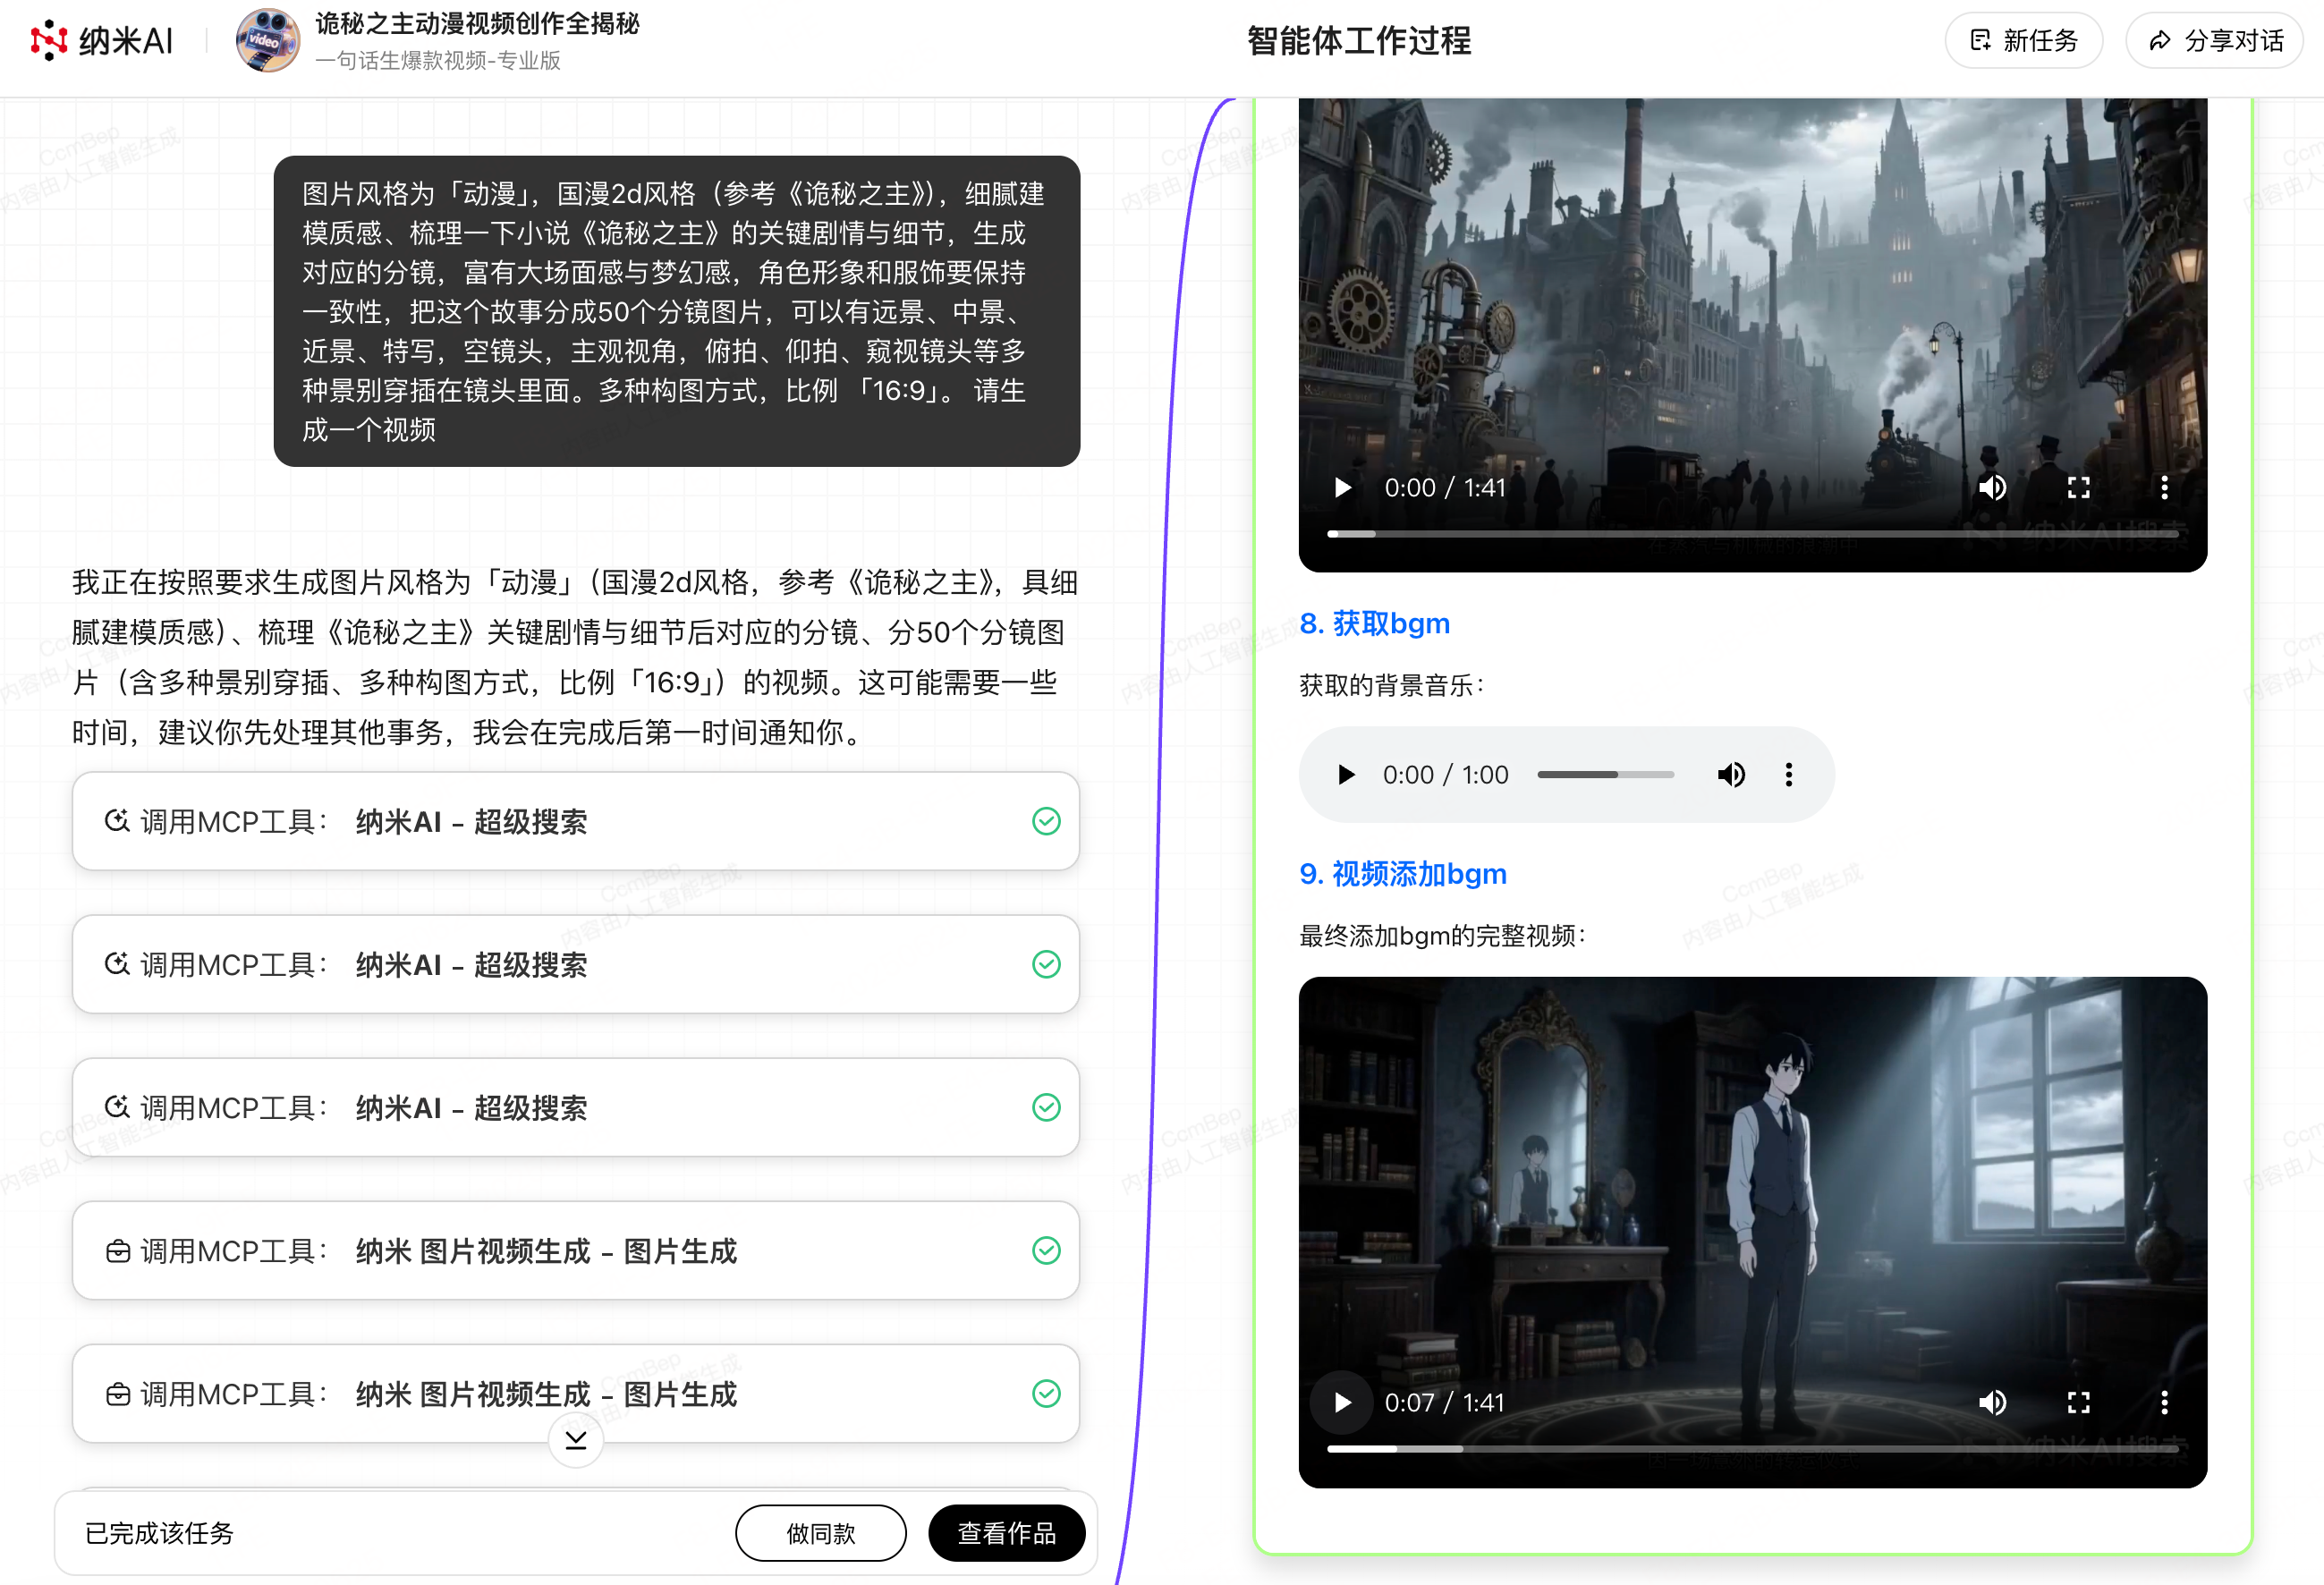Enter fullscreen on the steampunk city video
Image resolution: width=2324 pixels, height=1585 pixels.
pos(2079,487)
